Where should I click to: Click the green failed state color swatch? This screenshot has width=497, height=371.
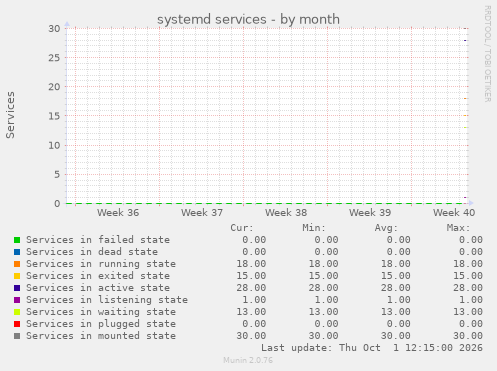[x=17, y=240]
